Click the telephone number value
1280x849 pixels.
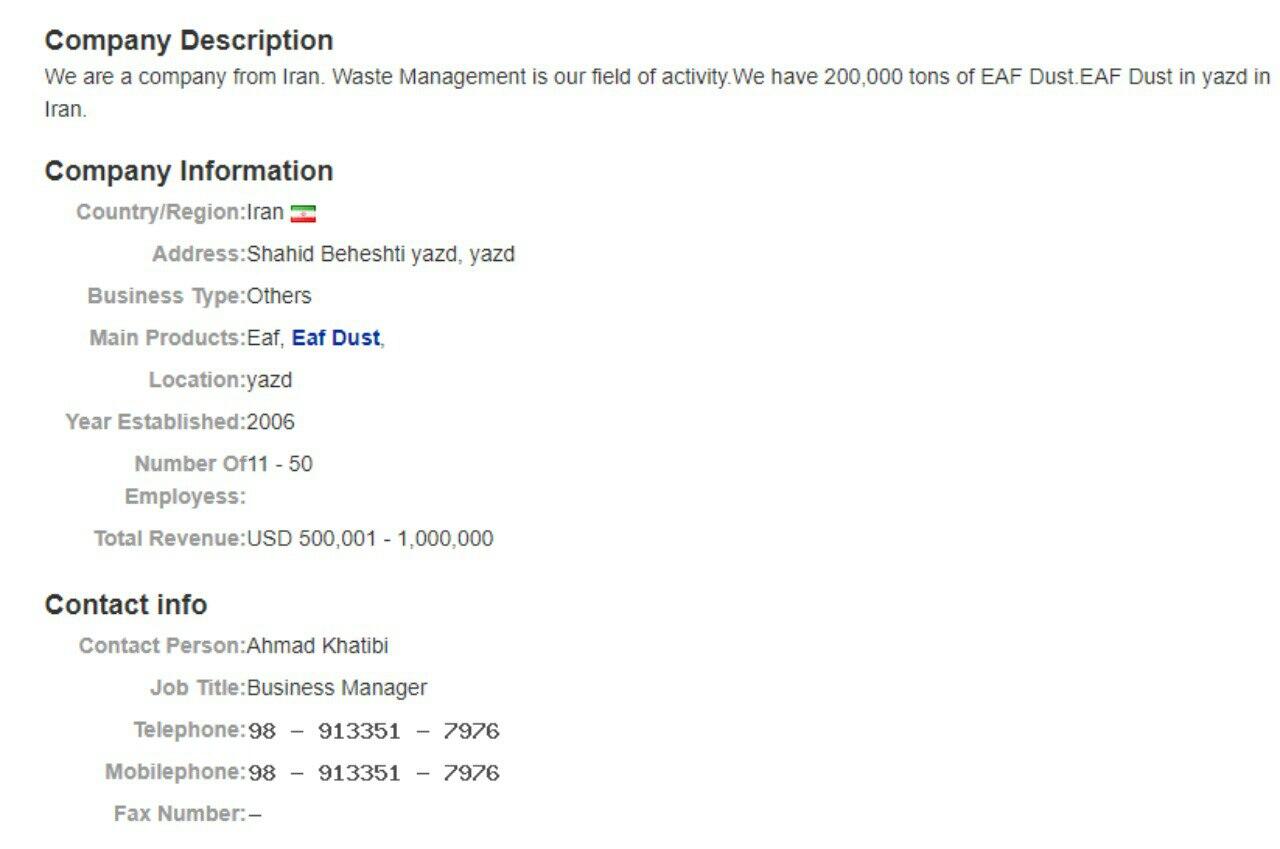click(373, 731)
